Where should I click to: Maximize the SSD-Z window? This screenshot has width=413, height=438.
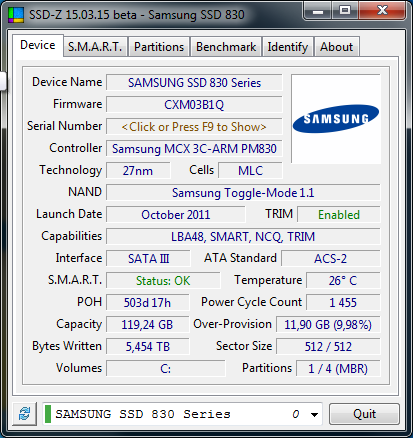[345, 10]
